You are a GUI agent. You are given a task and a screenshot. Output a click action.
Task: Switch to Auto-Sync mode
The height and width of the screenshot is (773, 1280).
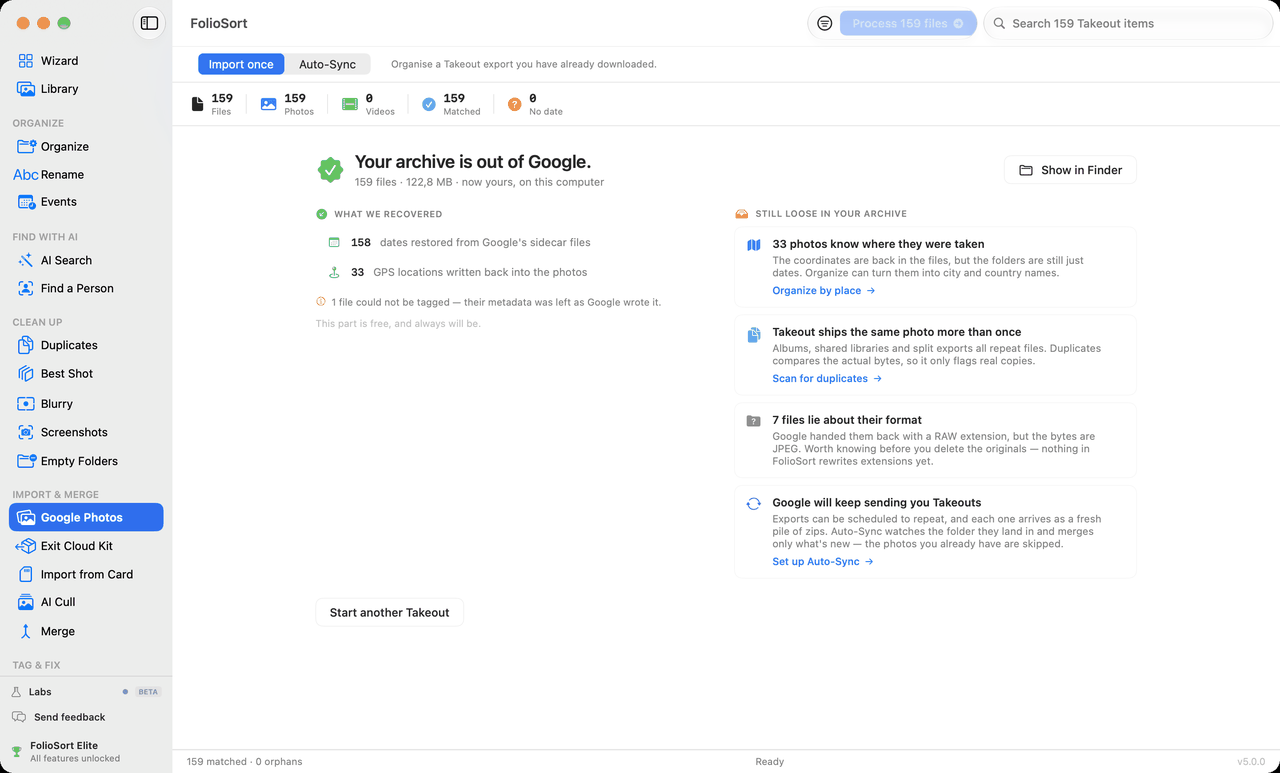327,64
